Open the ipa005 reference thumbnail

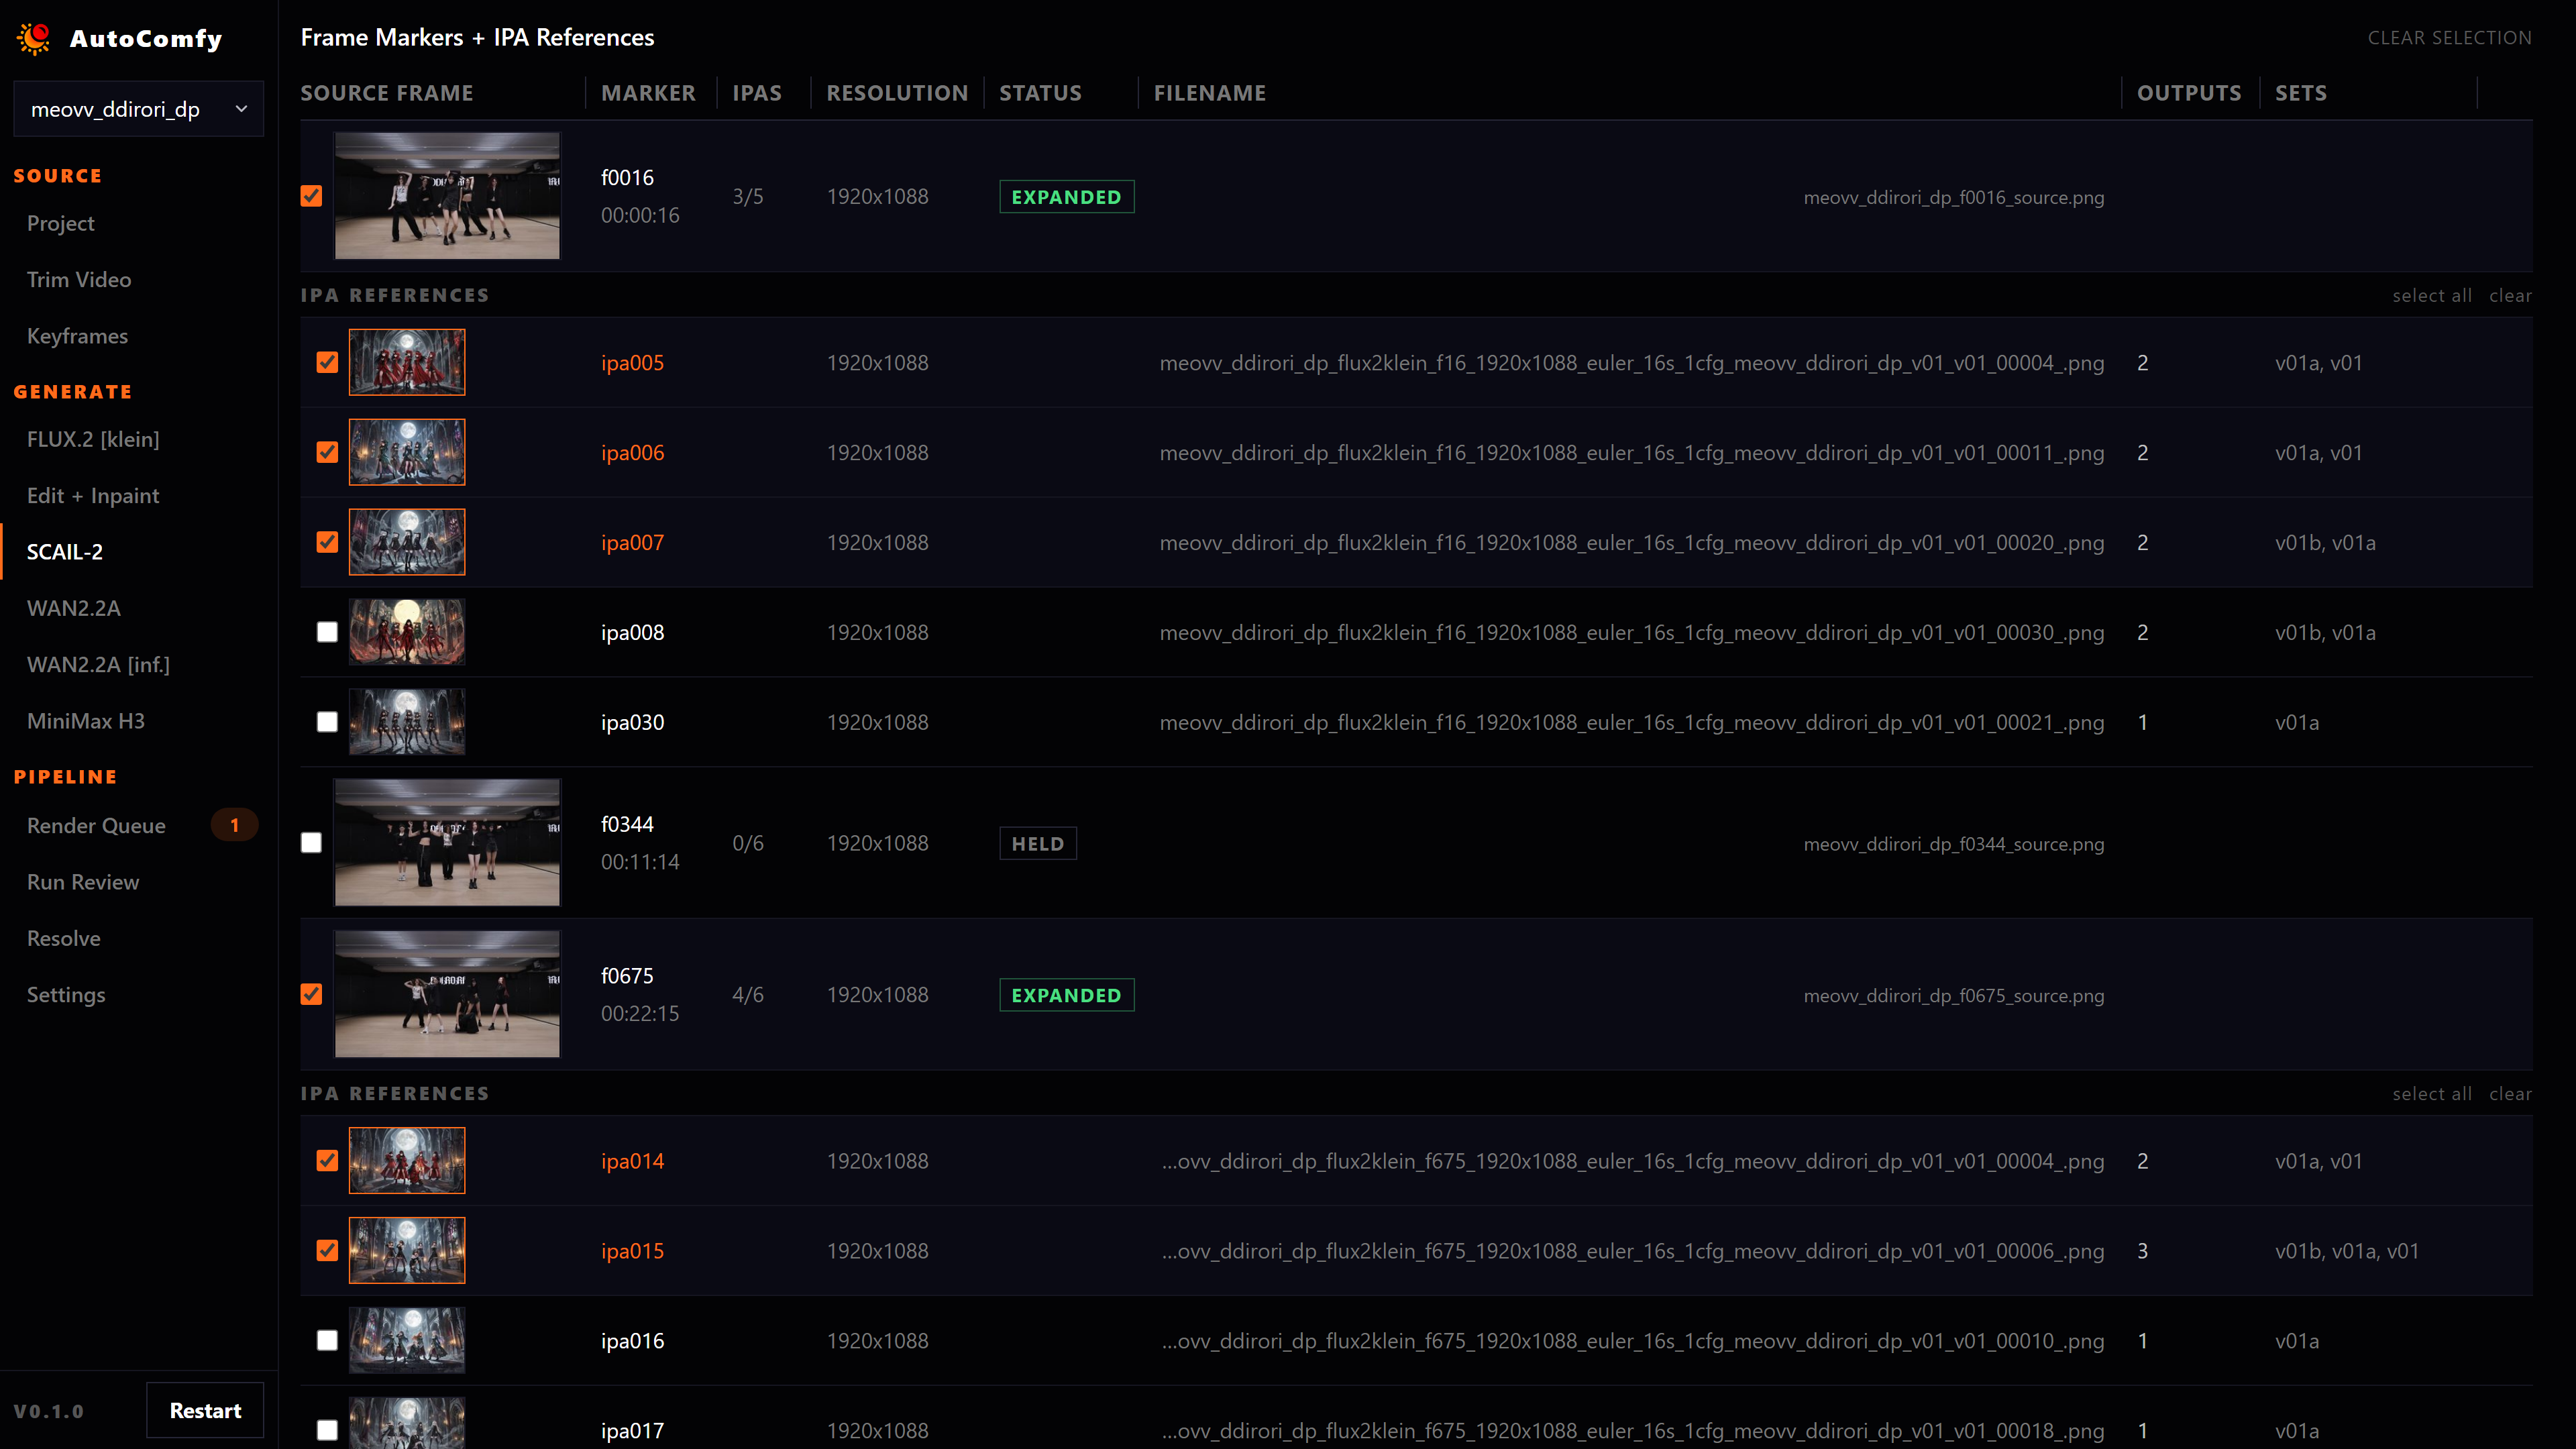point(407,362)
